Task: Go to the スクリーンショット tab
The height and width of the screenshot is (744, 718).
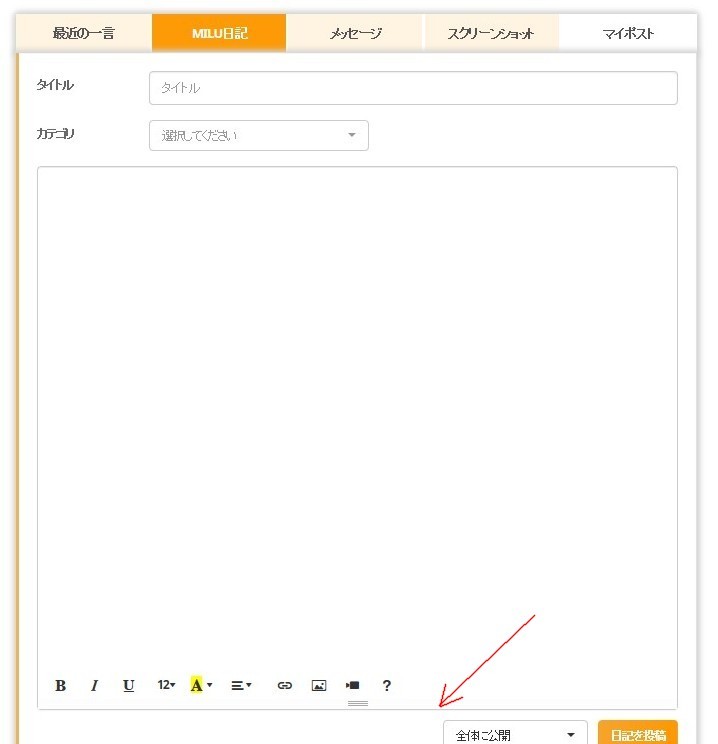Action: point(491,34)
